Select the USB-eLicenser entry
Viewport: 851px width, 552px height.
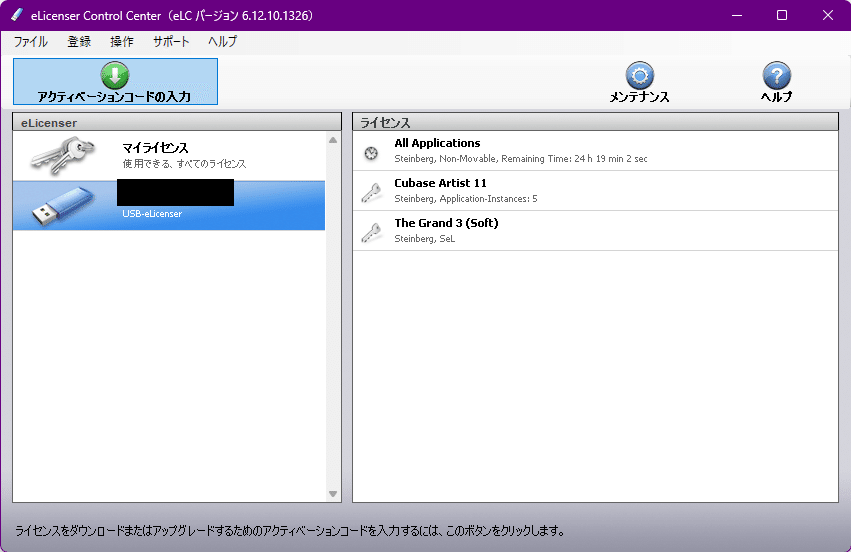tap(169, 205)
